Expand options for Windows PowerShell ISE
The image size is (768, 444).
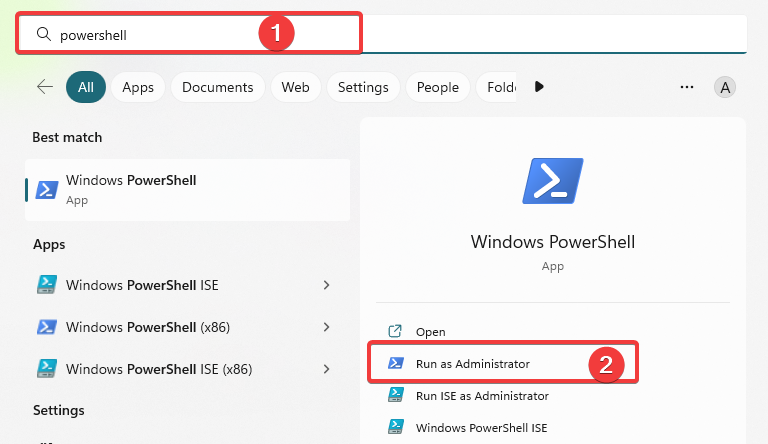(x=327, y=285)
